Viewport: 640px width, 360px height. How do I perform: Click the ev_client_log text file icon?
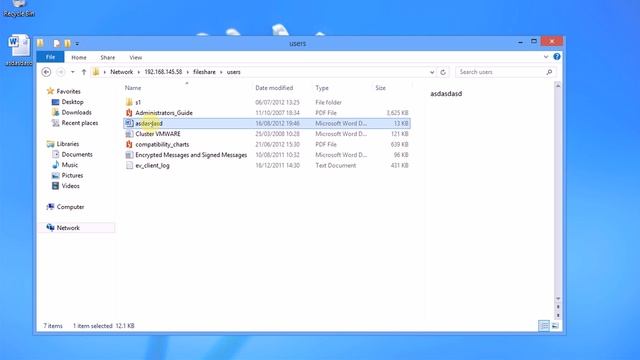click(129, 165)
